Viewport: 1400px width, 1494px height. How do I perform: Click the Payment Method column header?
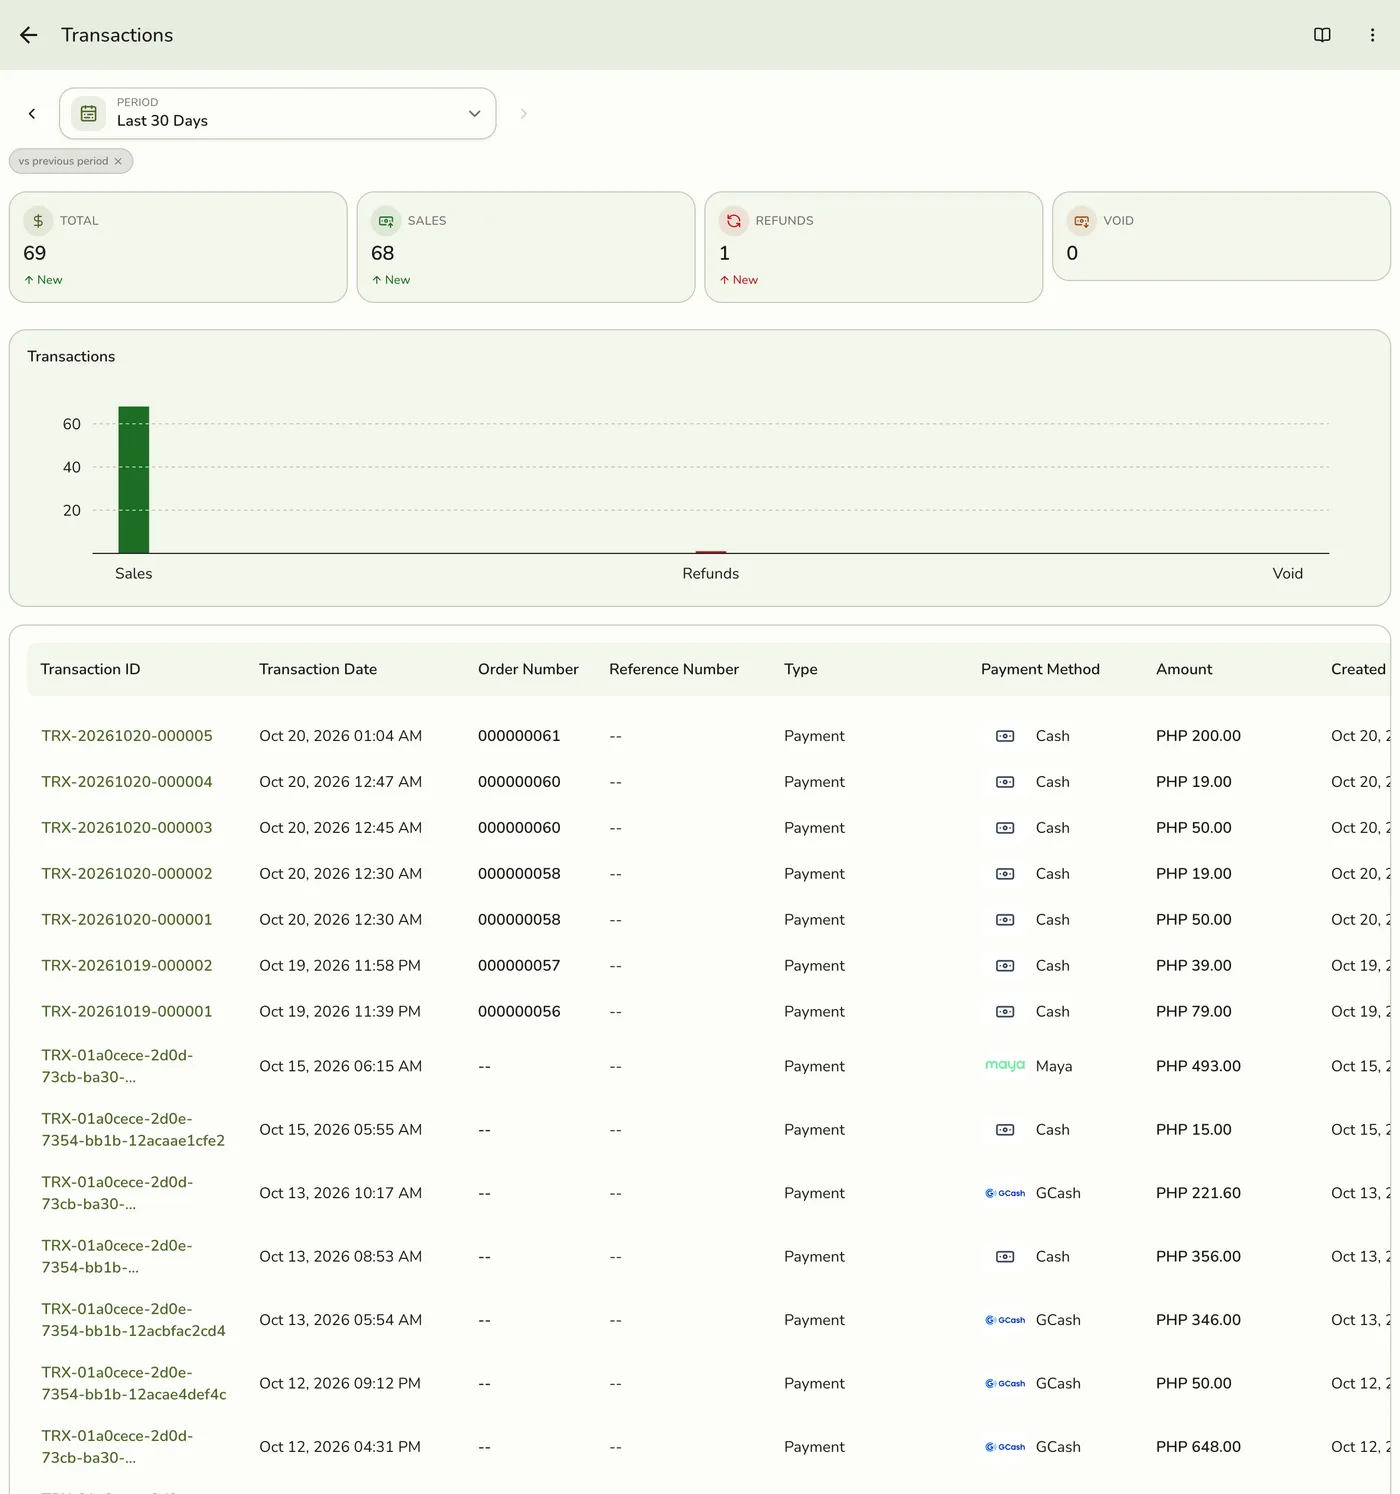(x=1040, y=669)
